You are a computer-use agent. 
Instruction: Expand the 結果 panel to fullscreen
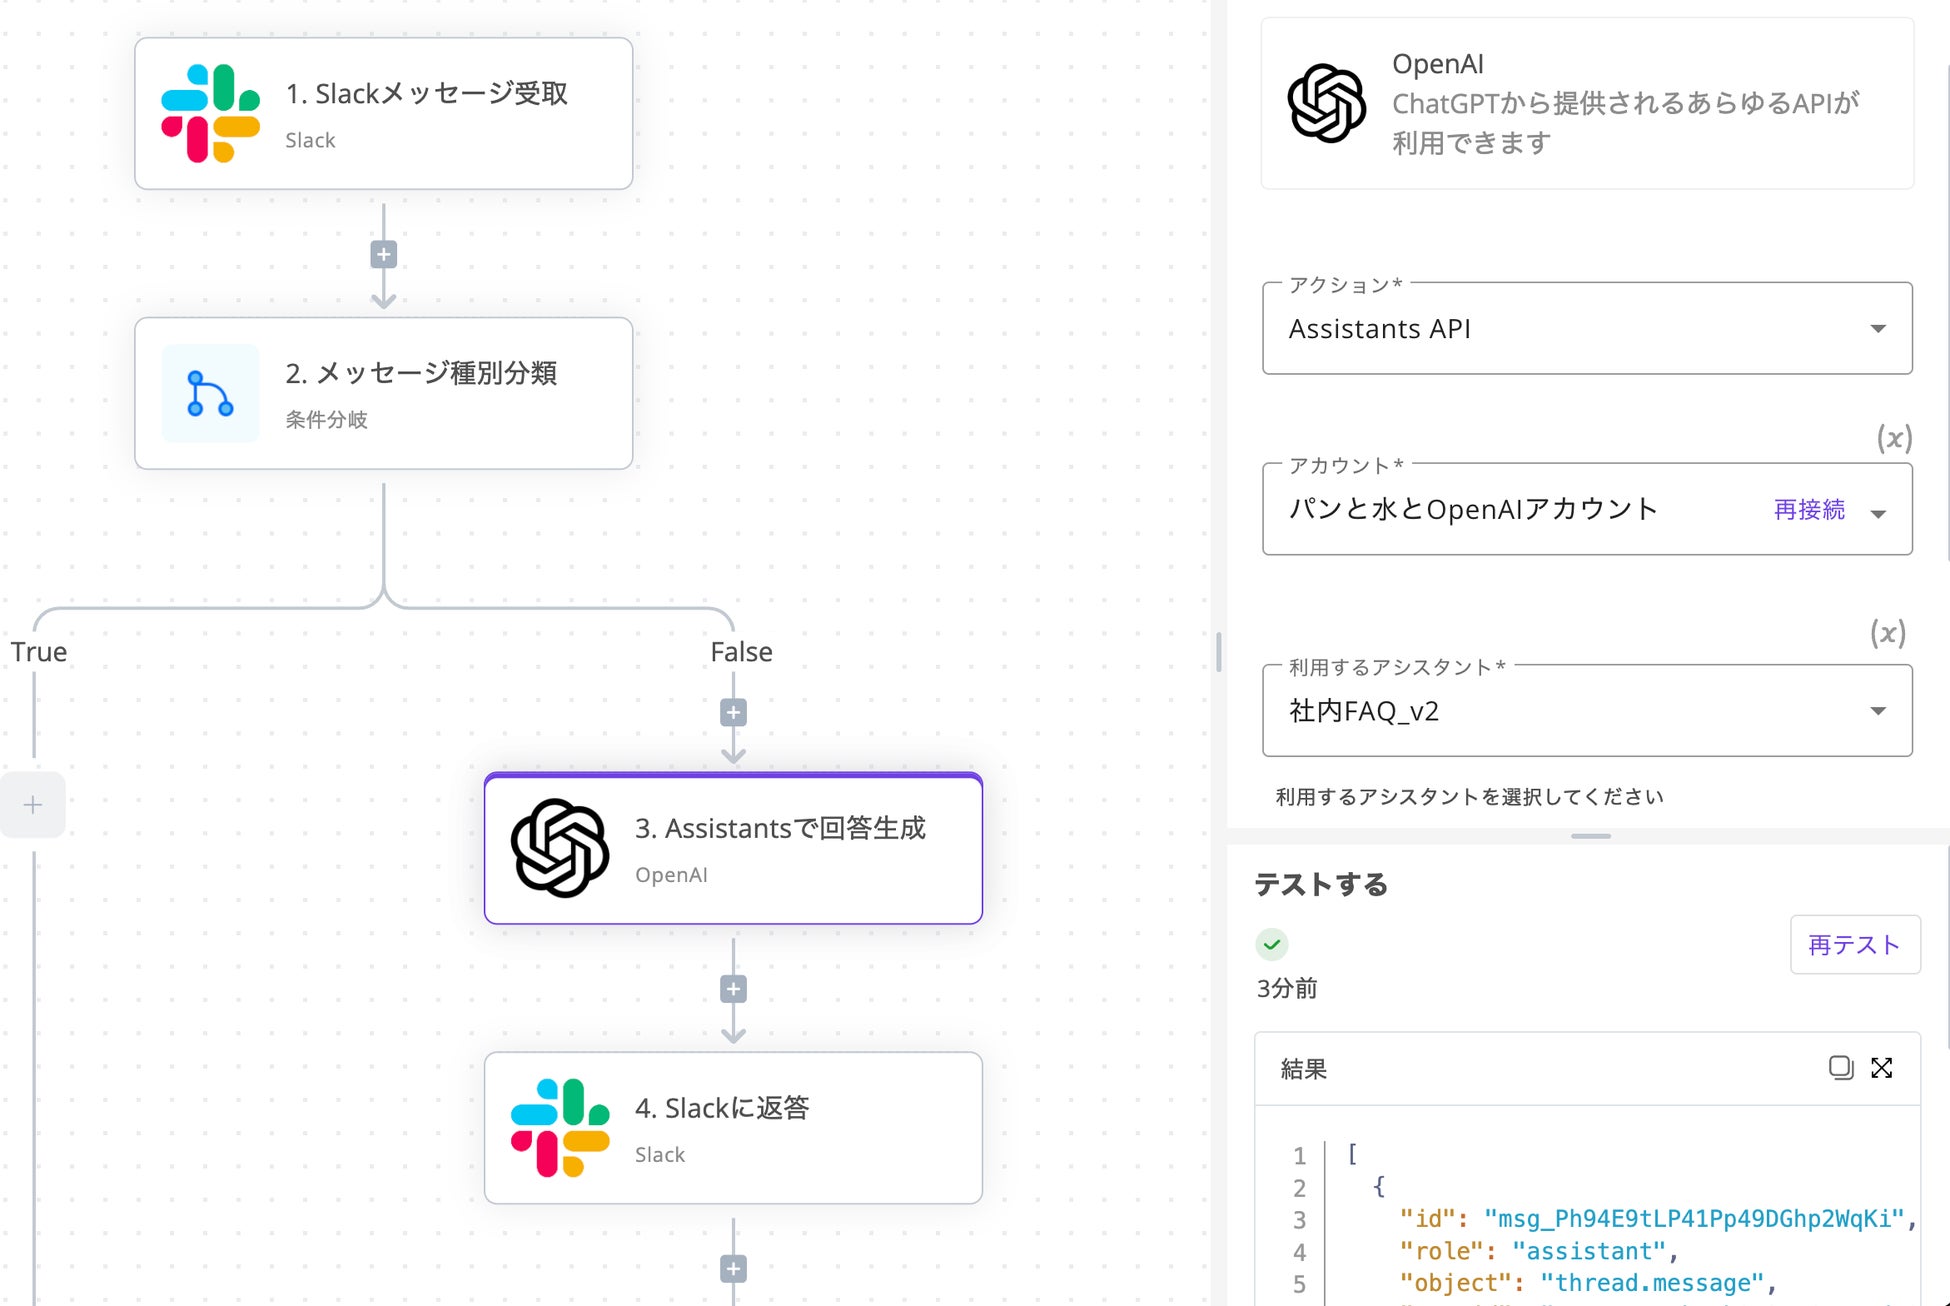click(1882, 1067)
